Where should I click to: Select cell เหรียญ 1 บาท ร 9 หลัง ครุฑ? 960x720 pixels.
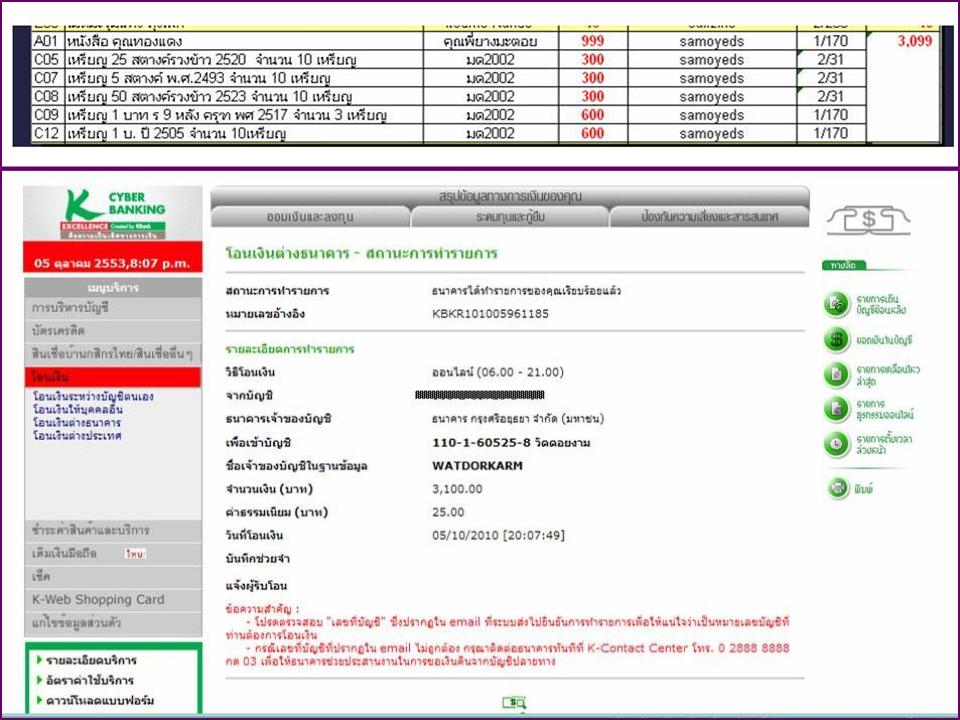244,114
